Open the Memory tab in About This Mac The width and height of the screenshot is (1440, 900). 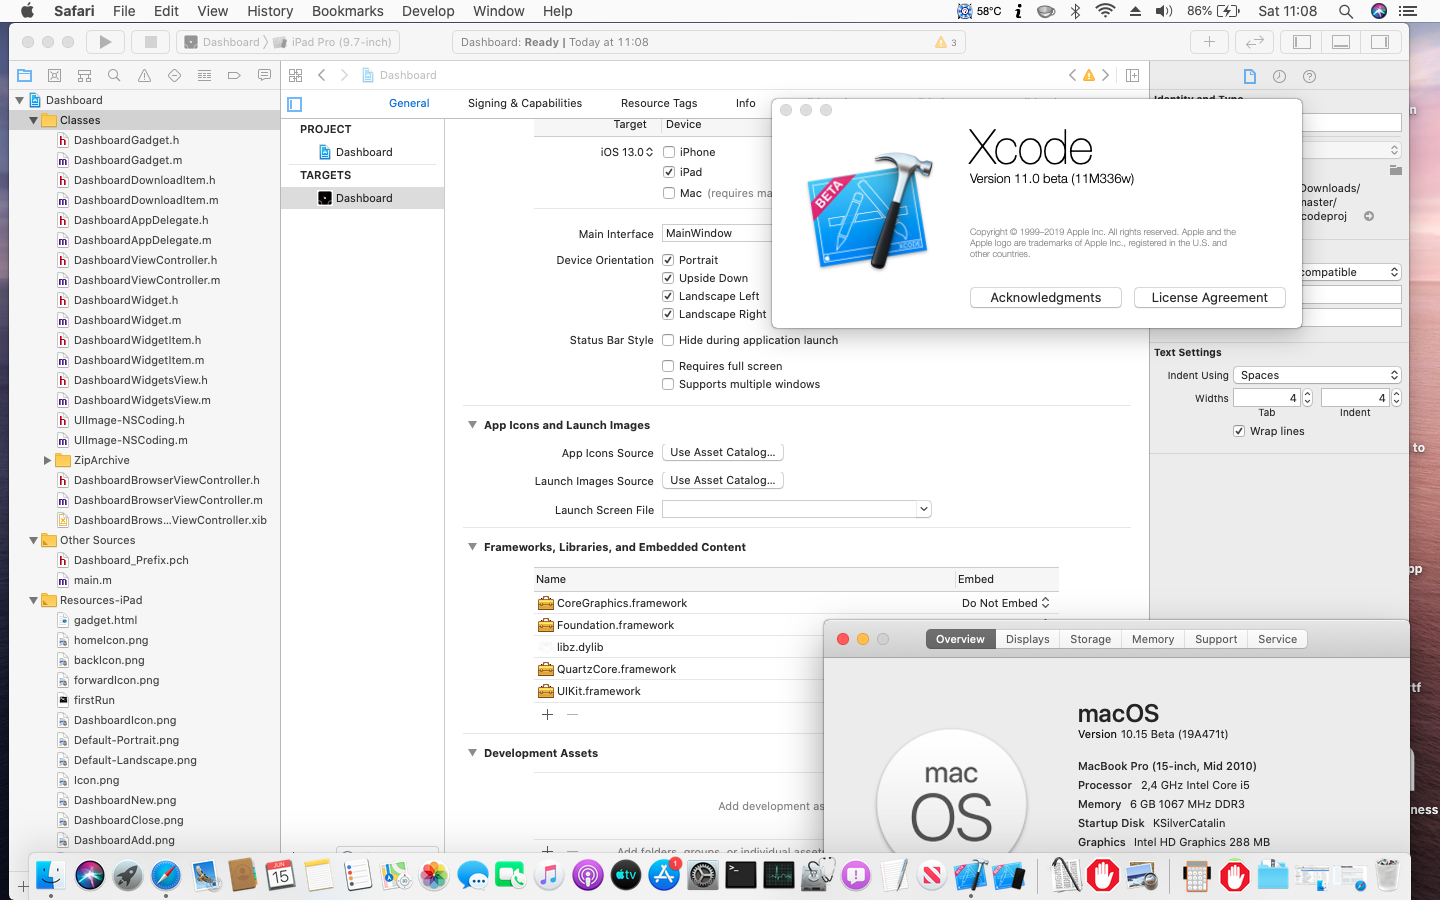click(1153, 639)
